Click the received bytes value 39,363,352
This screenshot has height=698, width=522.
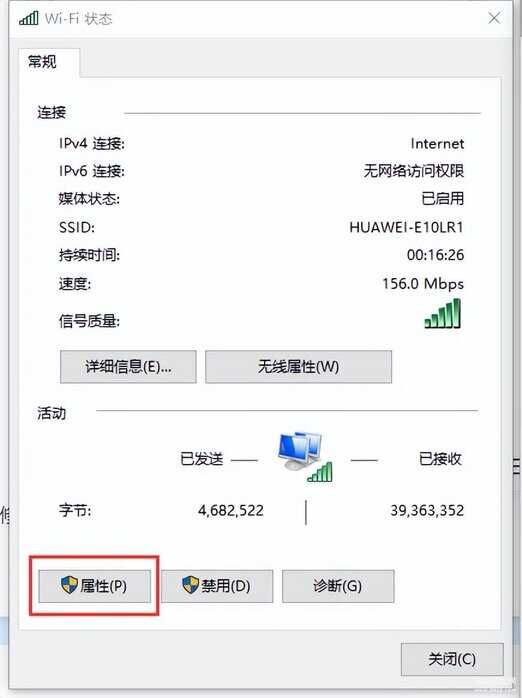click(x=427, y=511)
